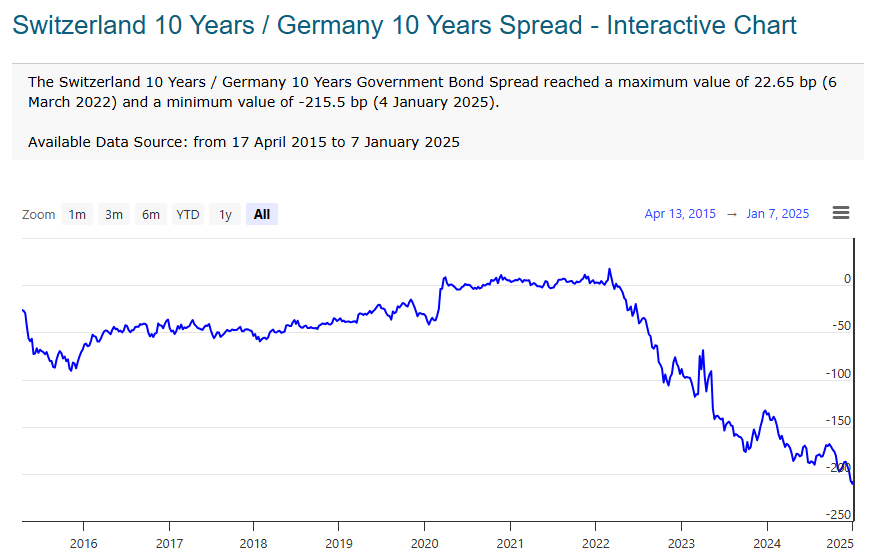The width and height of the screenshot is (883, 559).
Task: Select the 3m zoom range
Action: pos(114,214)
